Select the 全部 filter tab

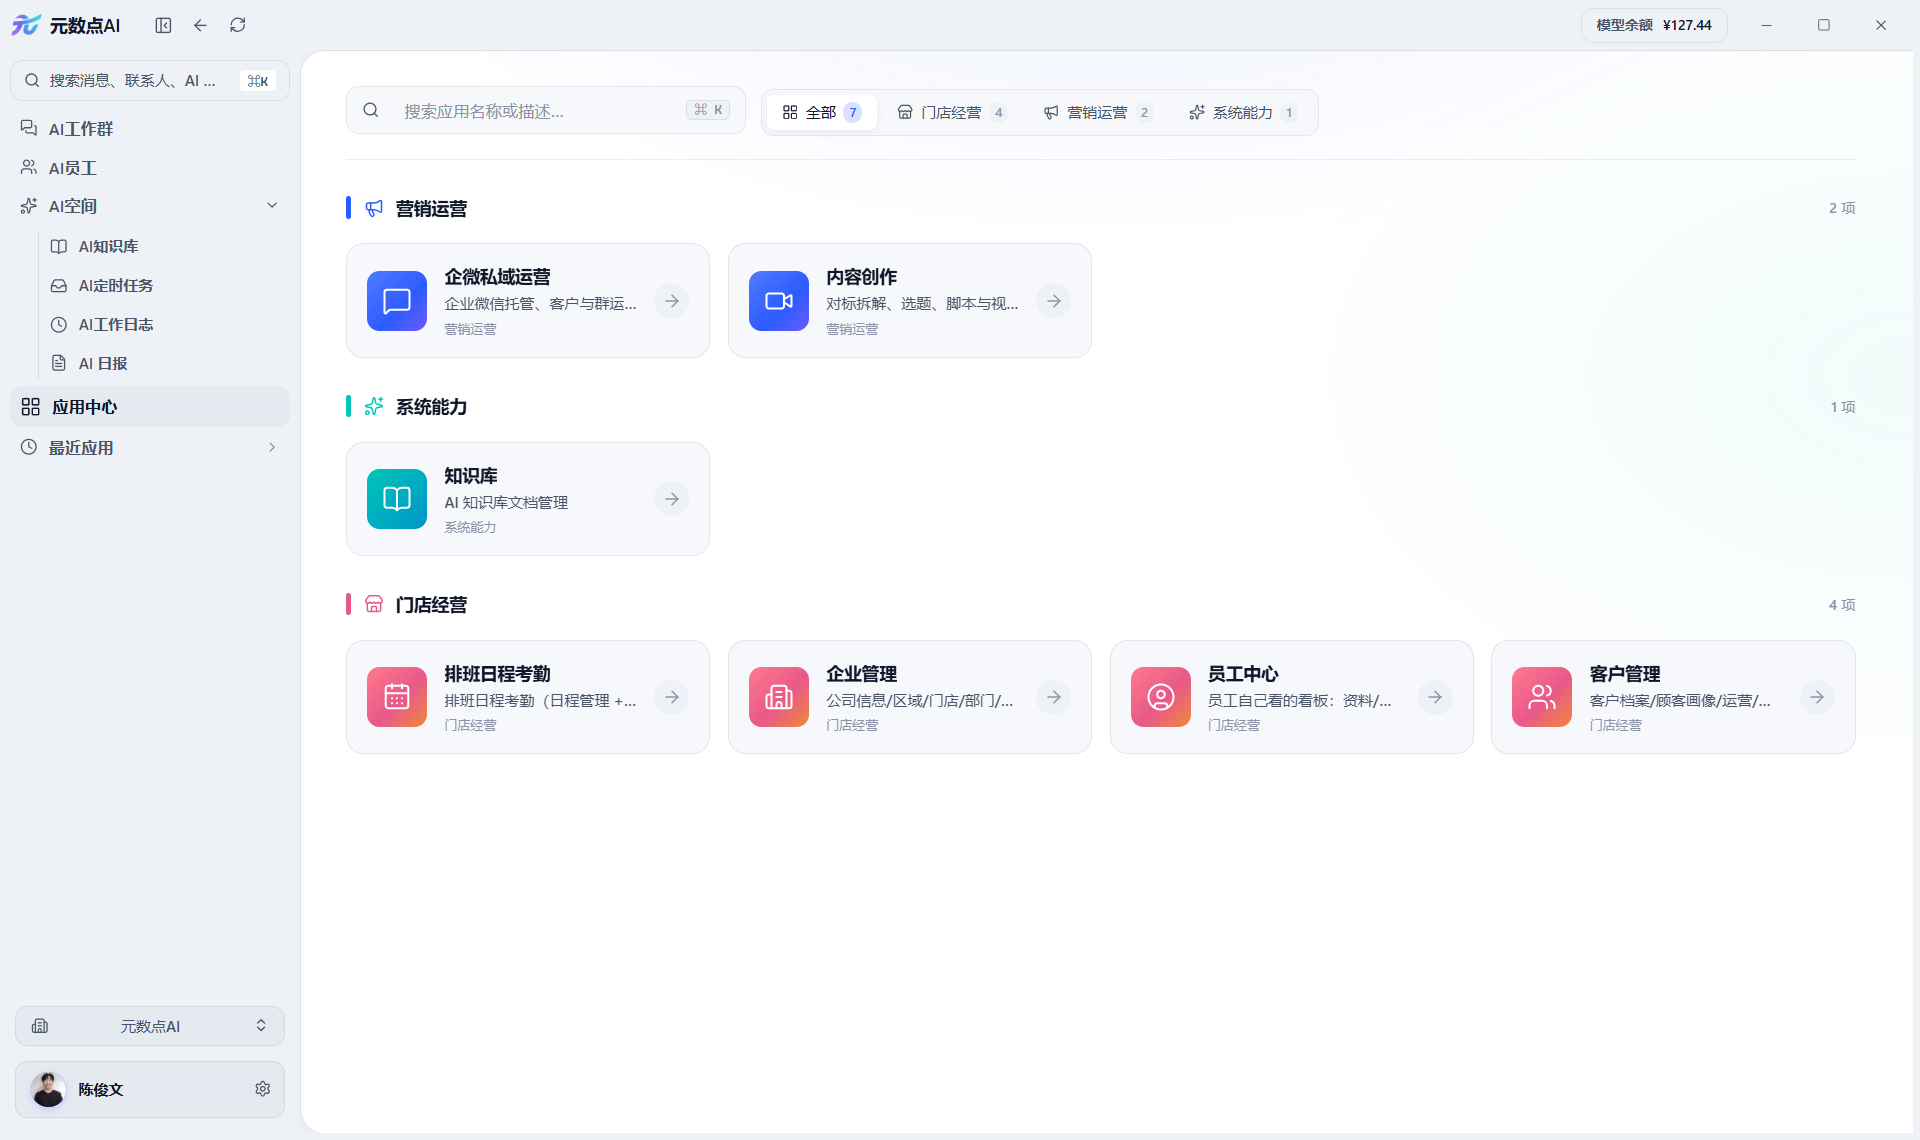pos(822,112)
